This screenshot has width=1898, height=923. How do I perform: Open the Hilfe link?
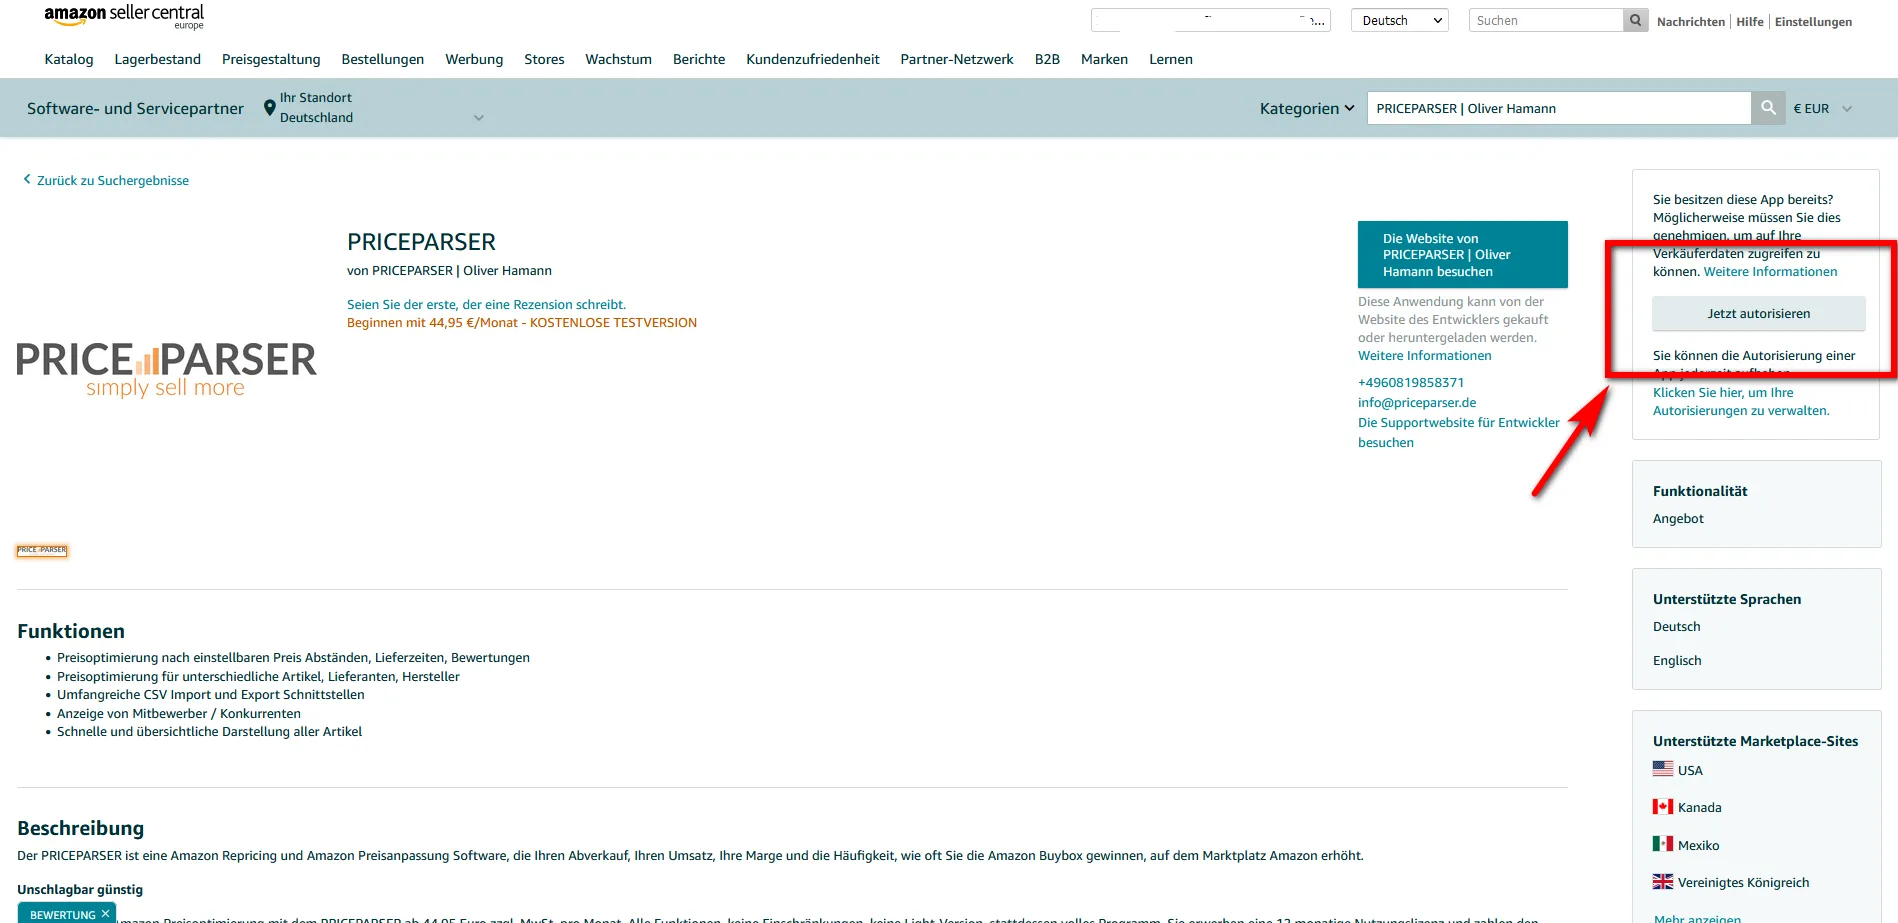pos(1750,21)
